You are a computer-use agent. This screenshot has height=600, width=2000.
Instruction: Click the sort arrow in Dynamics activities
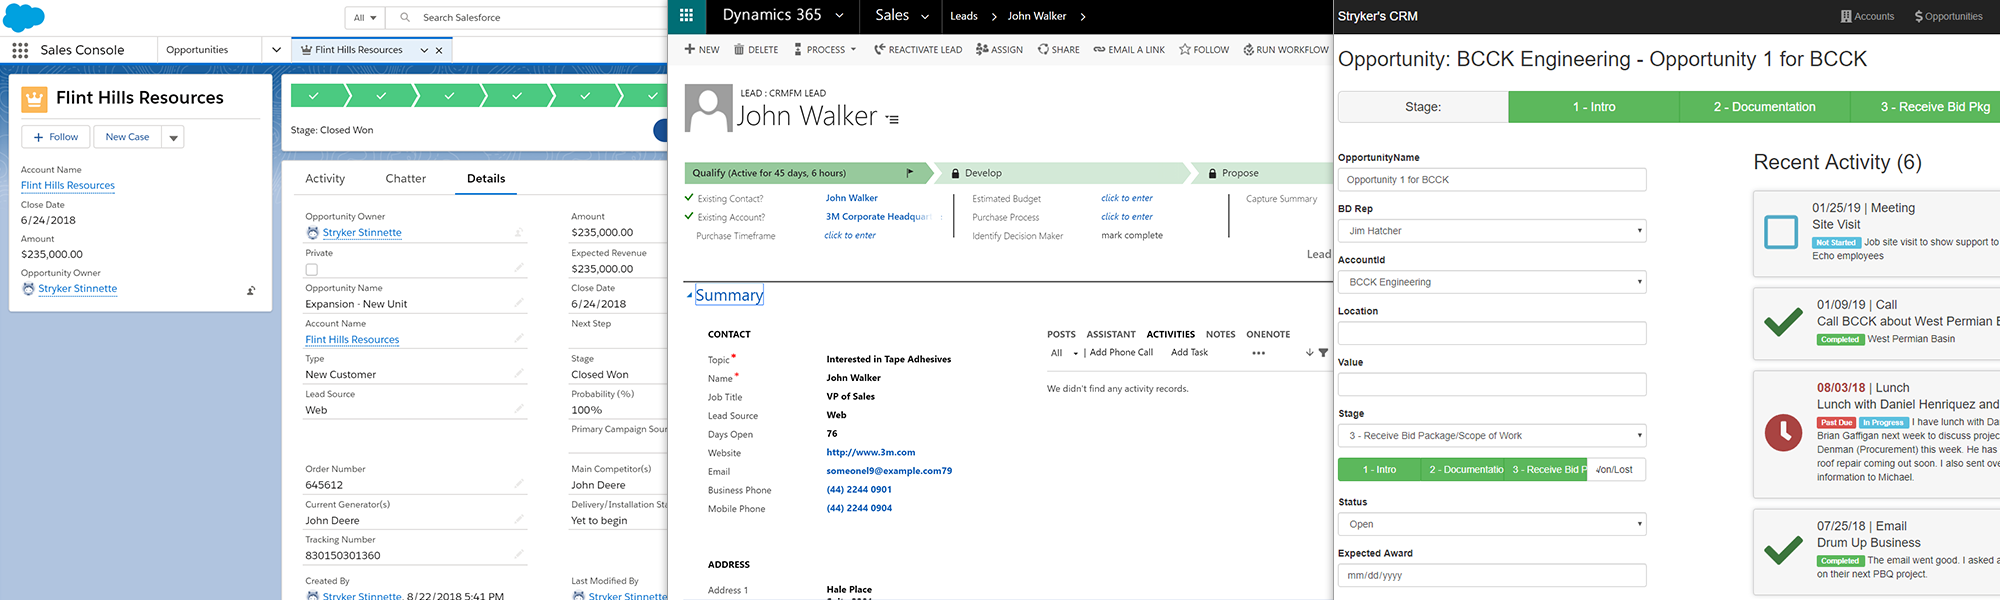1309,353
